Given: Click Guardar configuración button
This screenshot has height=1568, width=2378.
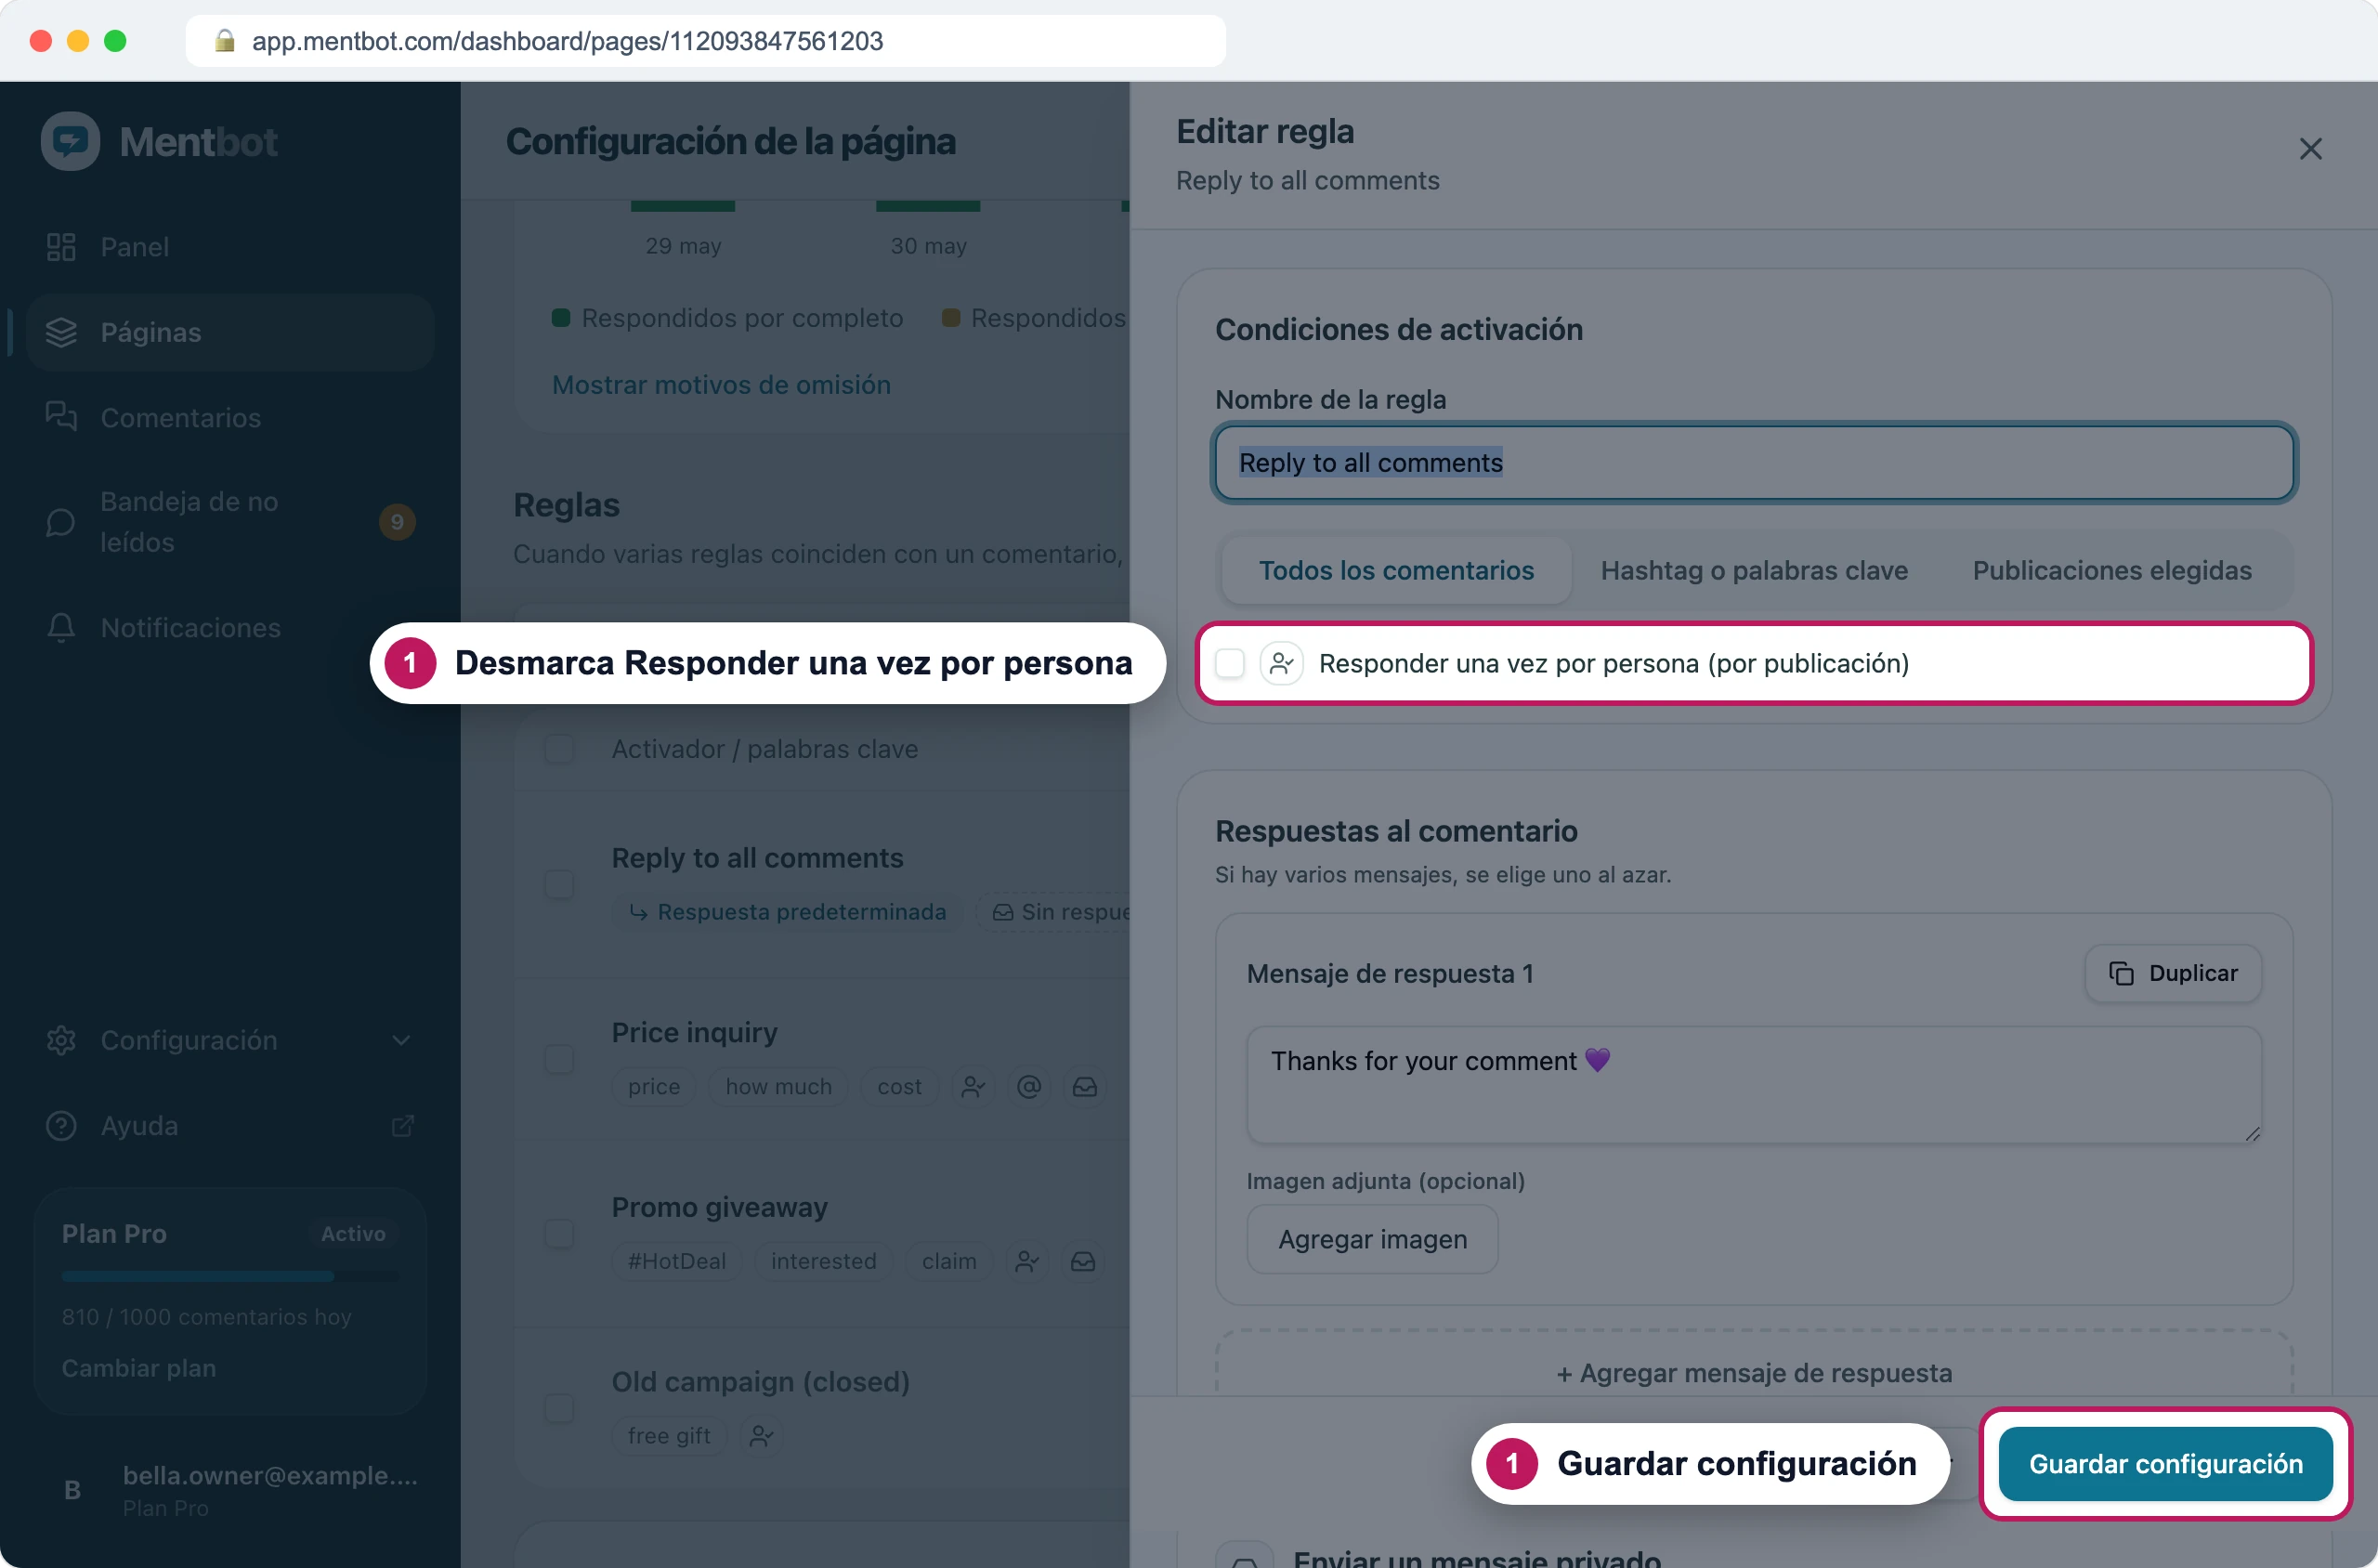Looking at the screenshot, I should tap(2165, 1464).
